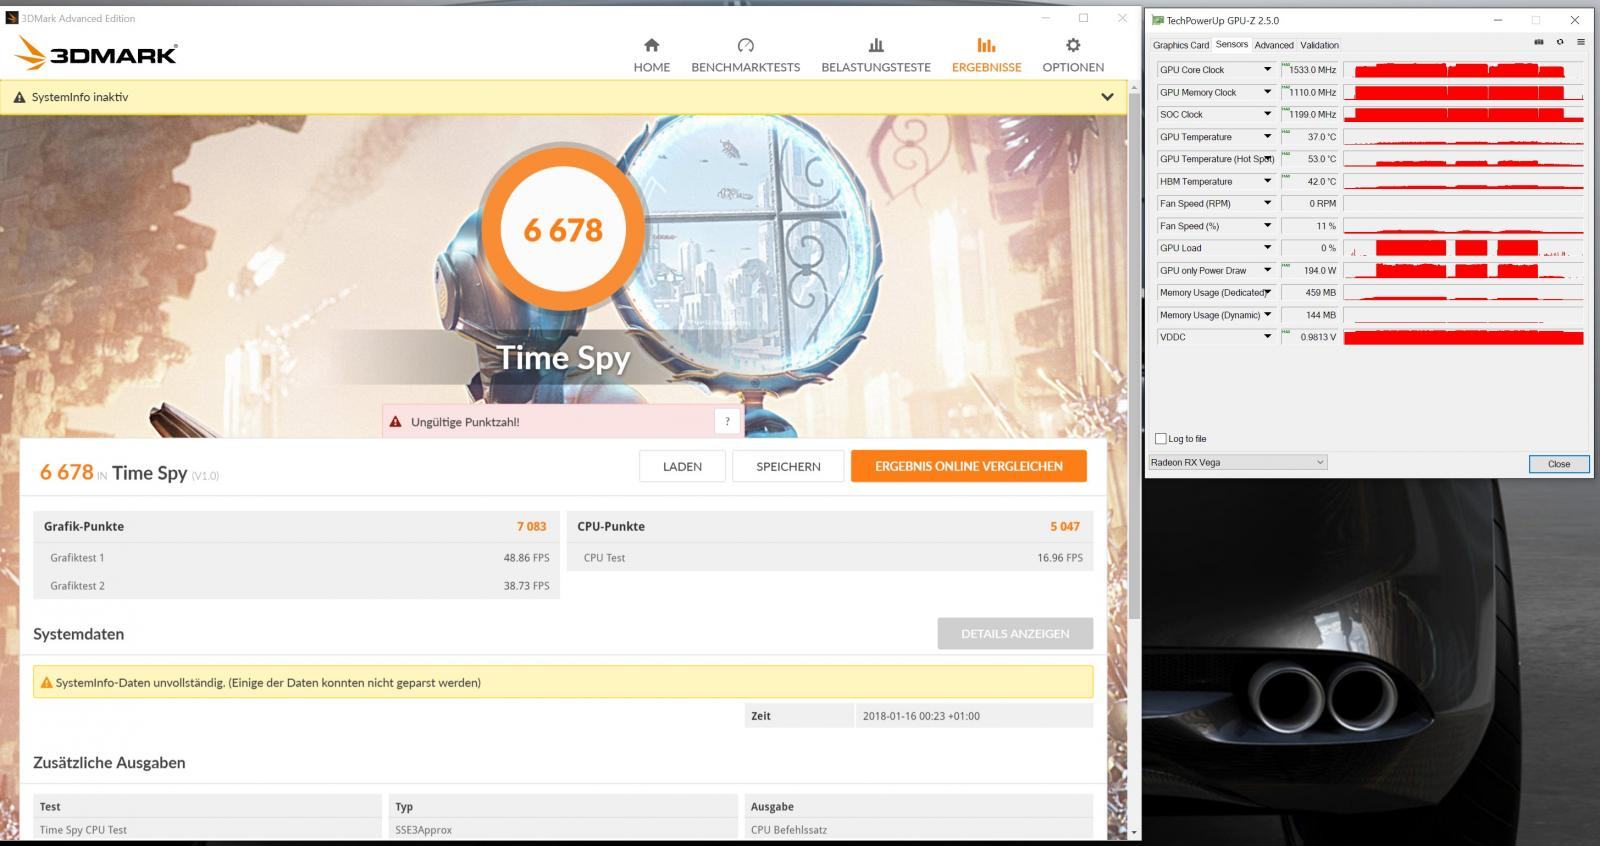Open the GPU Core Clock sensor dropdown
The height and width of the screenshot is (846, 1600).
[1267, 70]
